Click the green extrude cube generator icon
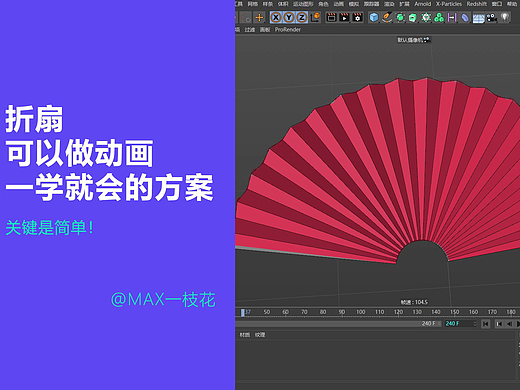The width and height of the screenshot is (520, 390). click(x=413, y=17)
